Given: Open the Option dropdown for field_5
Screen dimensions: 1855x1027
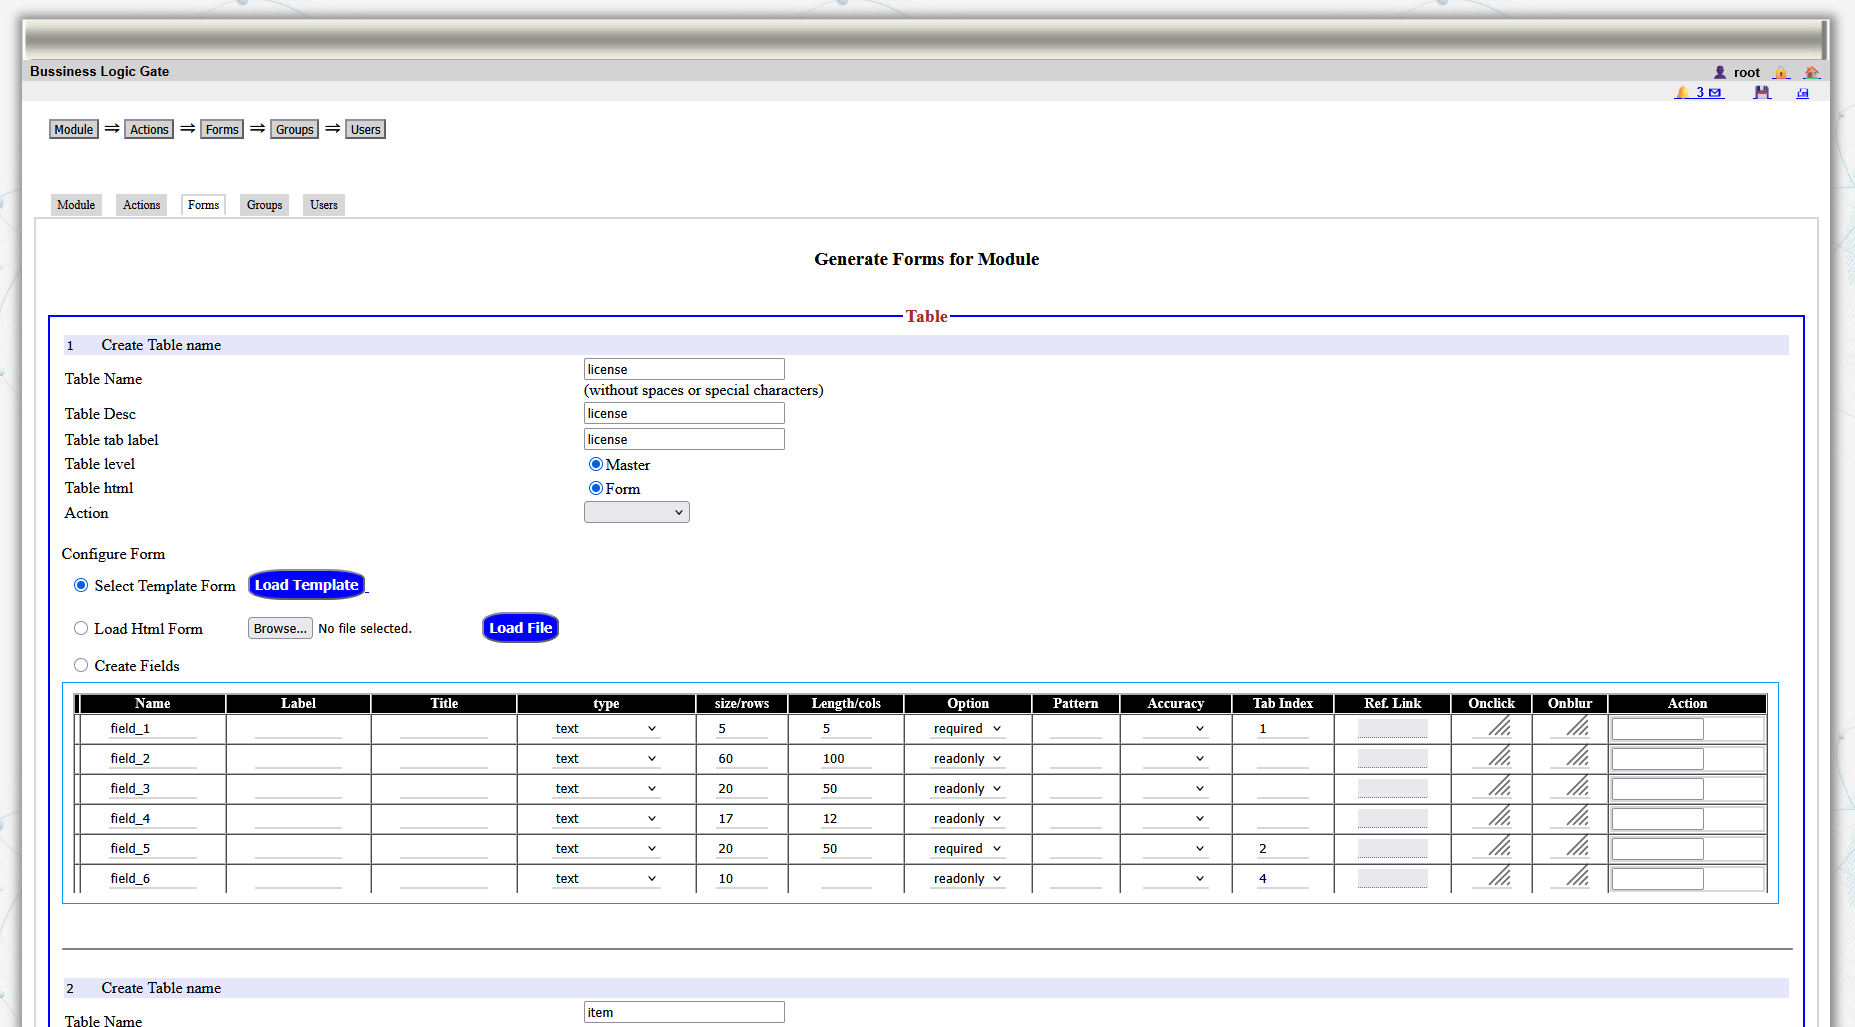Looking at the screenshot, I should pyautogui.click(x=967, y=849).
